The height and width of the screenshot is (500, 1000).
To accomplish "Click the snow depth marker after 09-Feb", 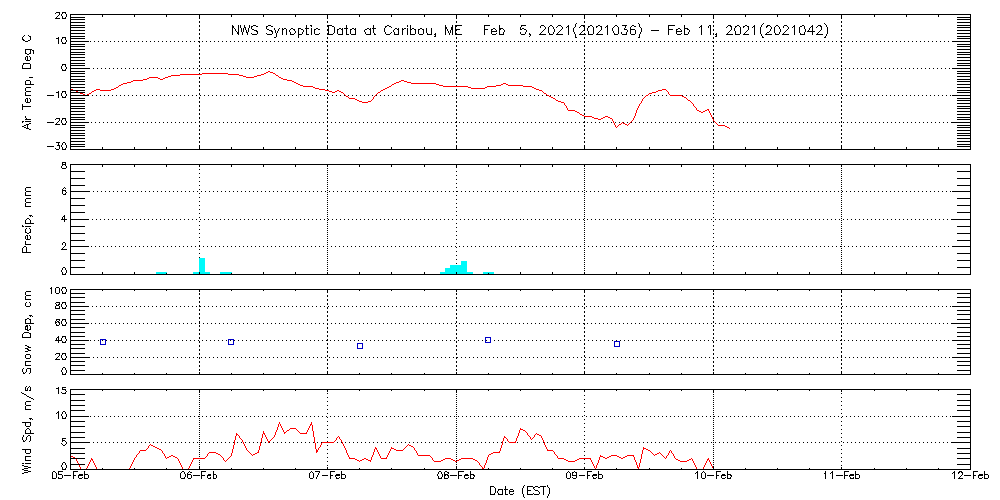I will [617, 344].
